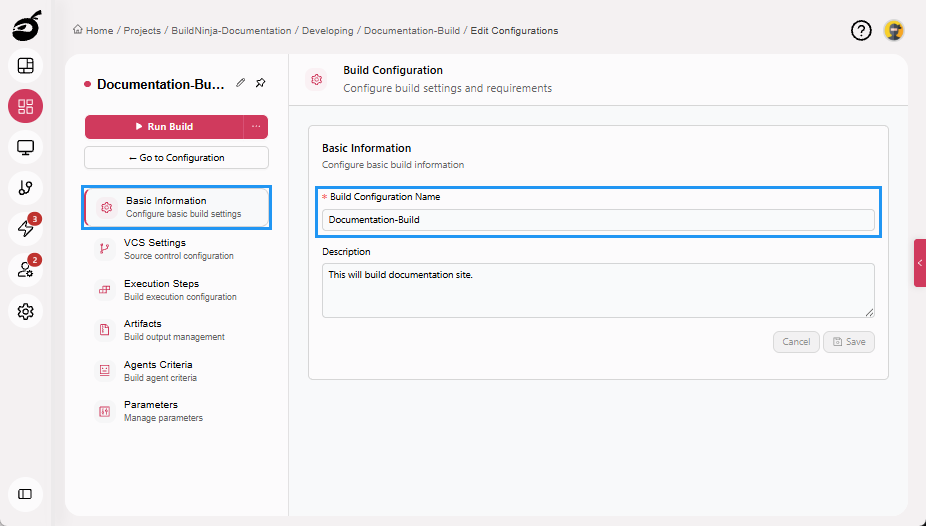Go to Projects breadcrumb link

click(142, 31)
